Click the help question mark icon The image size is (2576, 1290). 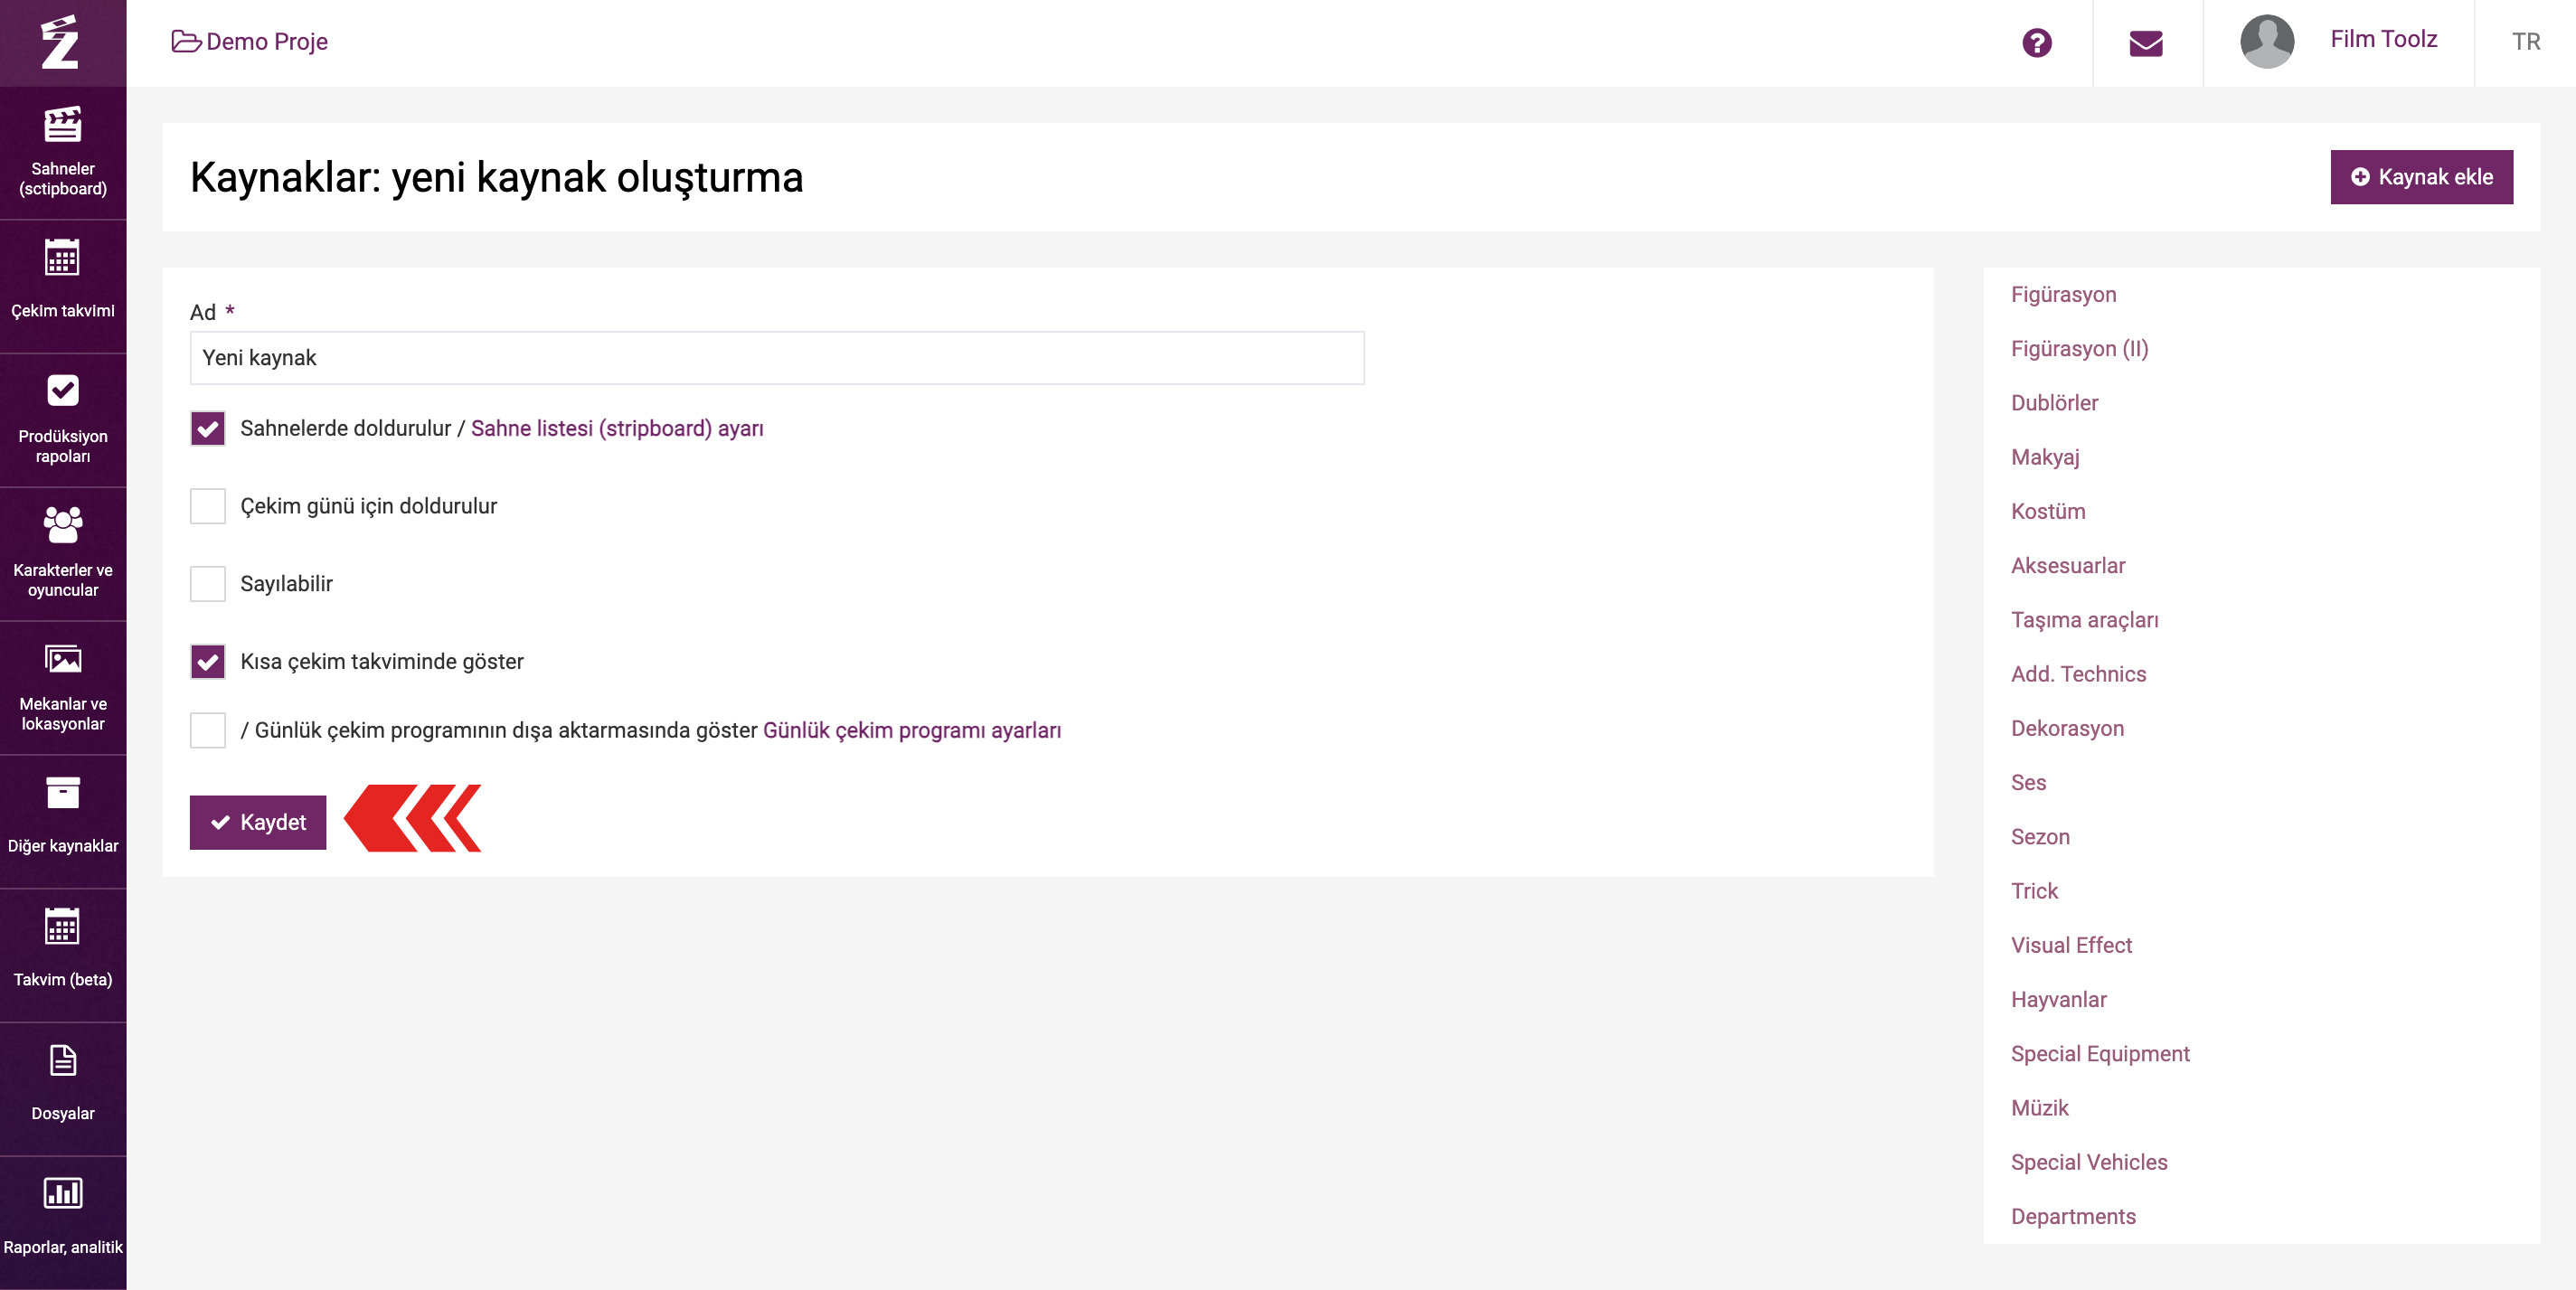point(2036,42)
